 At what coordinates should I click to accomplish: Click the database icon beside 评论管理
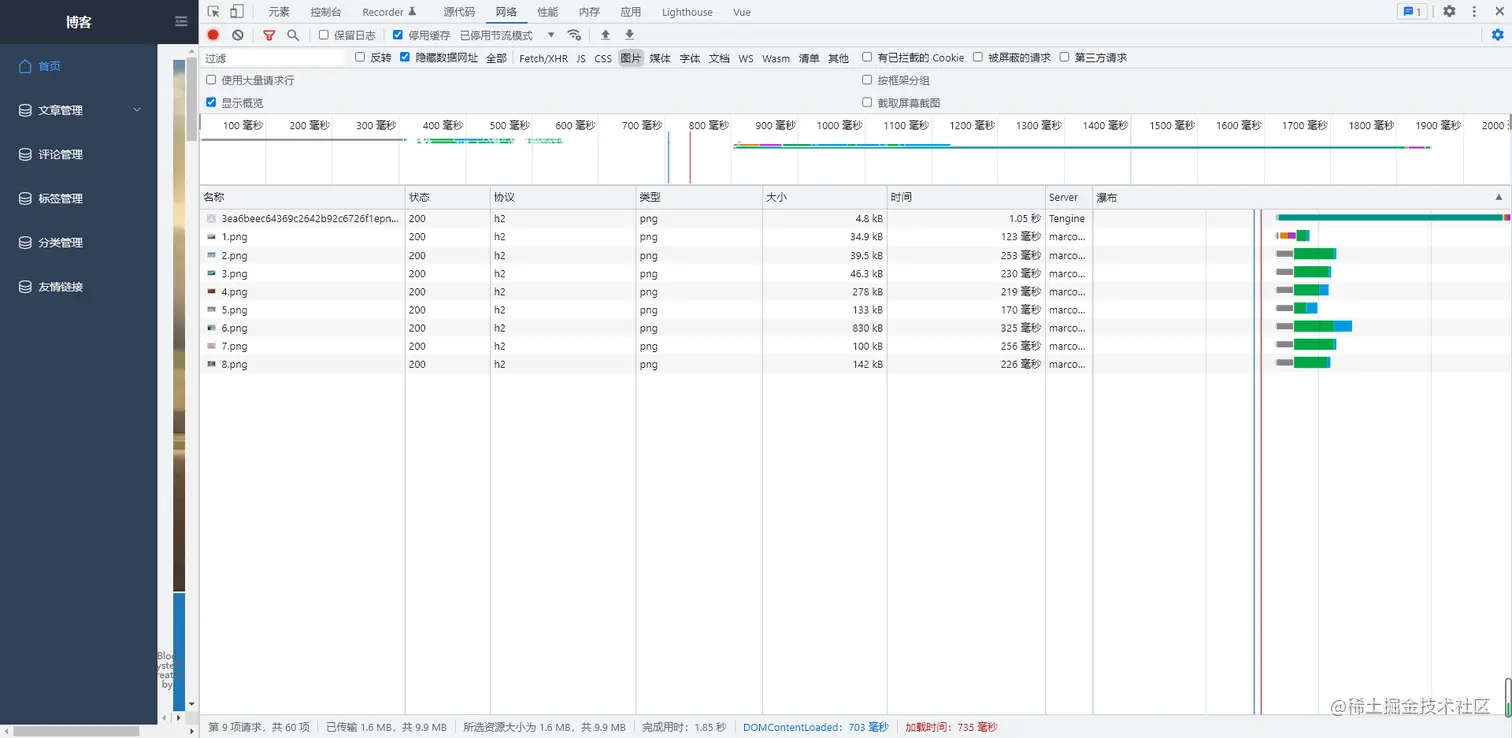pyautogui.click(x=26, y=155)
